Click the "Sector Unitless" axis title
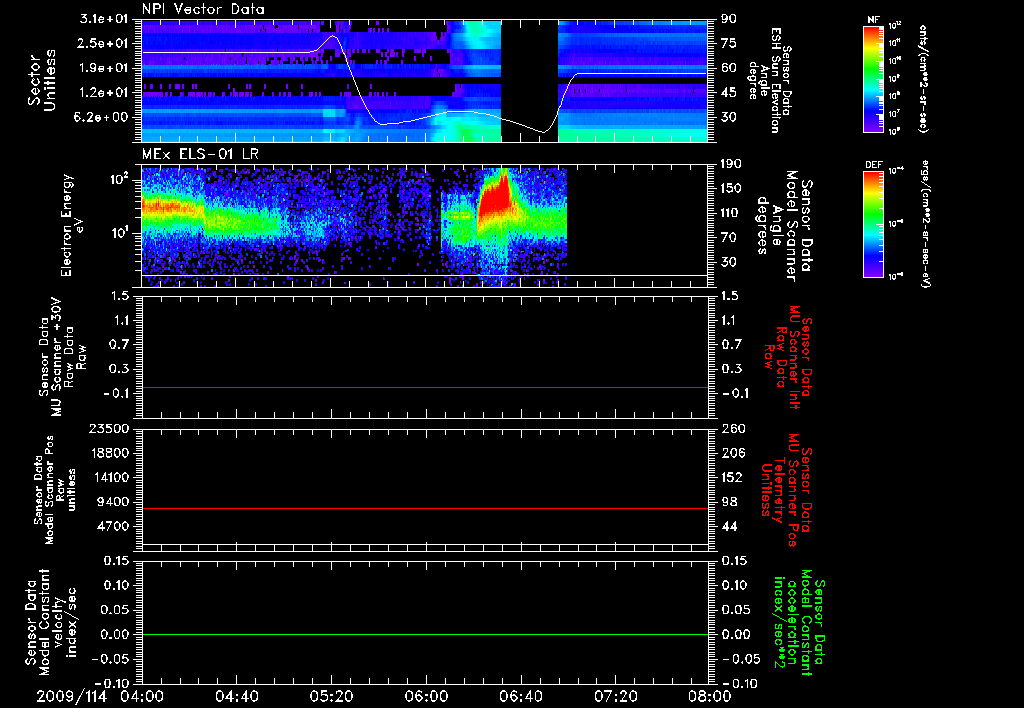 click(42, 80)
